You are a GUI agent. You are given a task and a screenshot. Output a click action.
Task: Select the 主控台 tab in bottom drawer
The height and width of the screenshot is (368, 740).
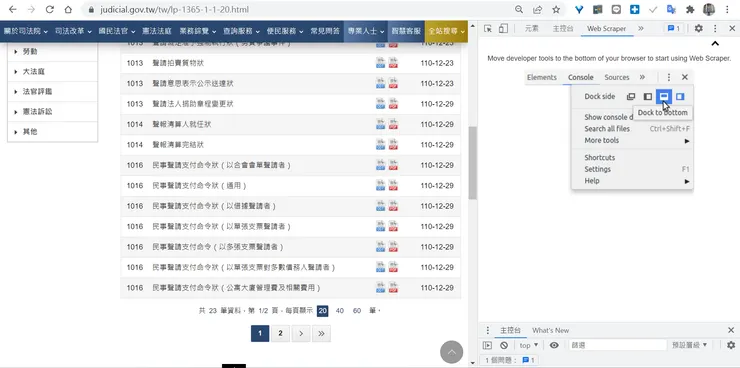tap(510, 330)
